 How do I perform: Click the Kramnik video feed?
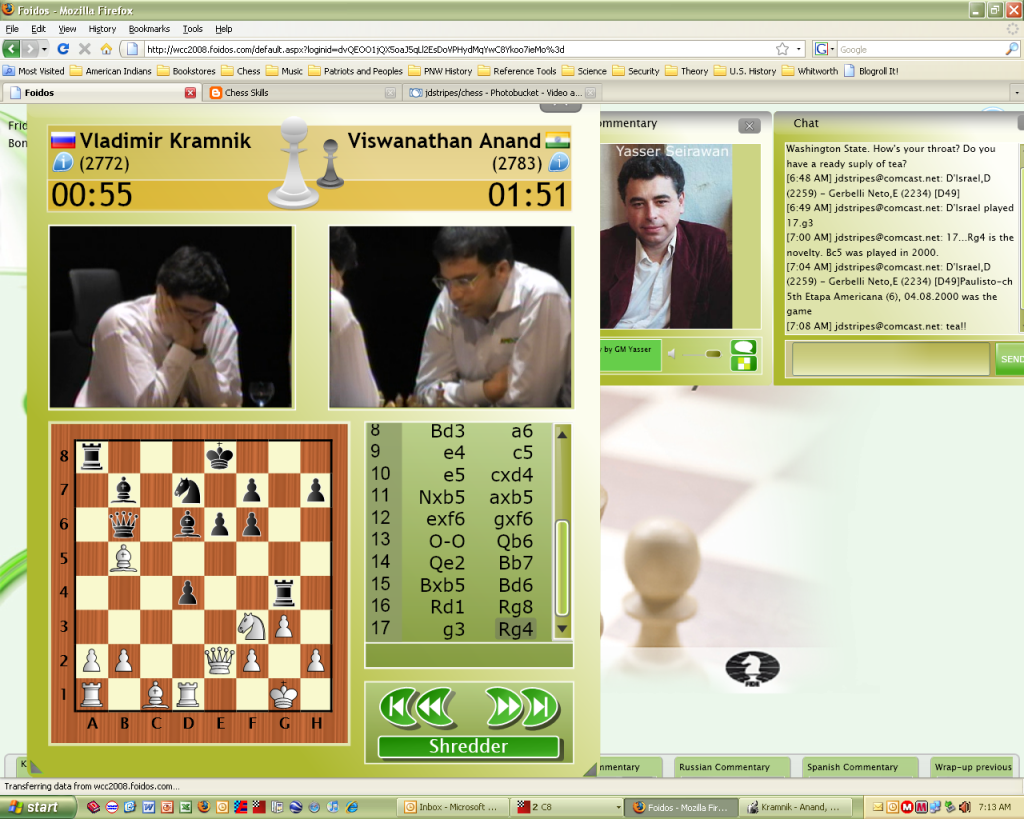171,317
